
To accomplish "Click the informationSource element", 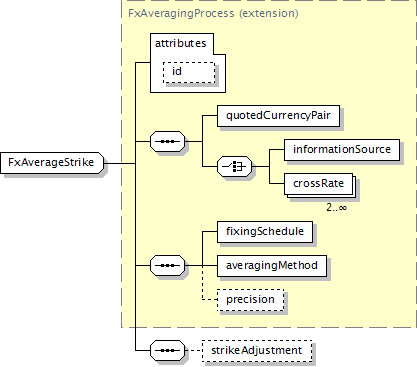I will pyautogui.click(x=342, y=150).
